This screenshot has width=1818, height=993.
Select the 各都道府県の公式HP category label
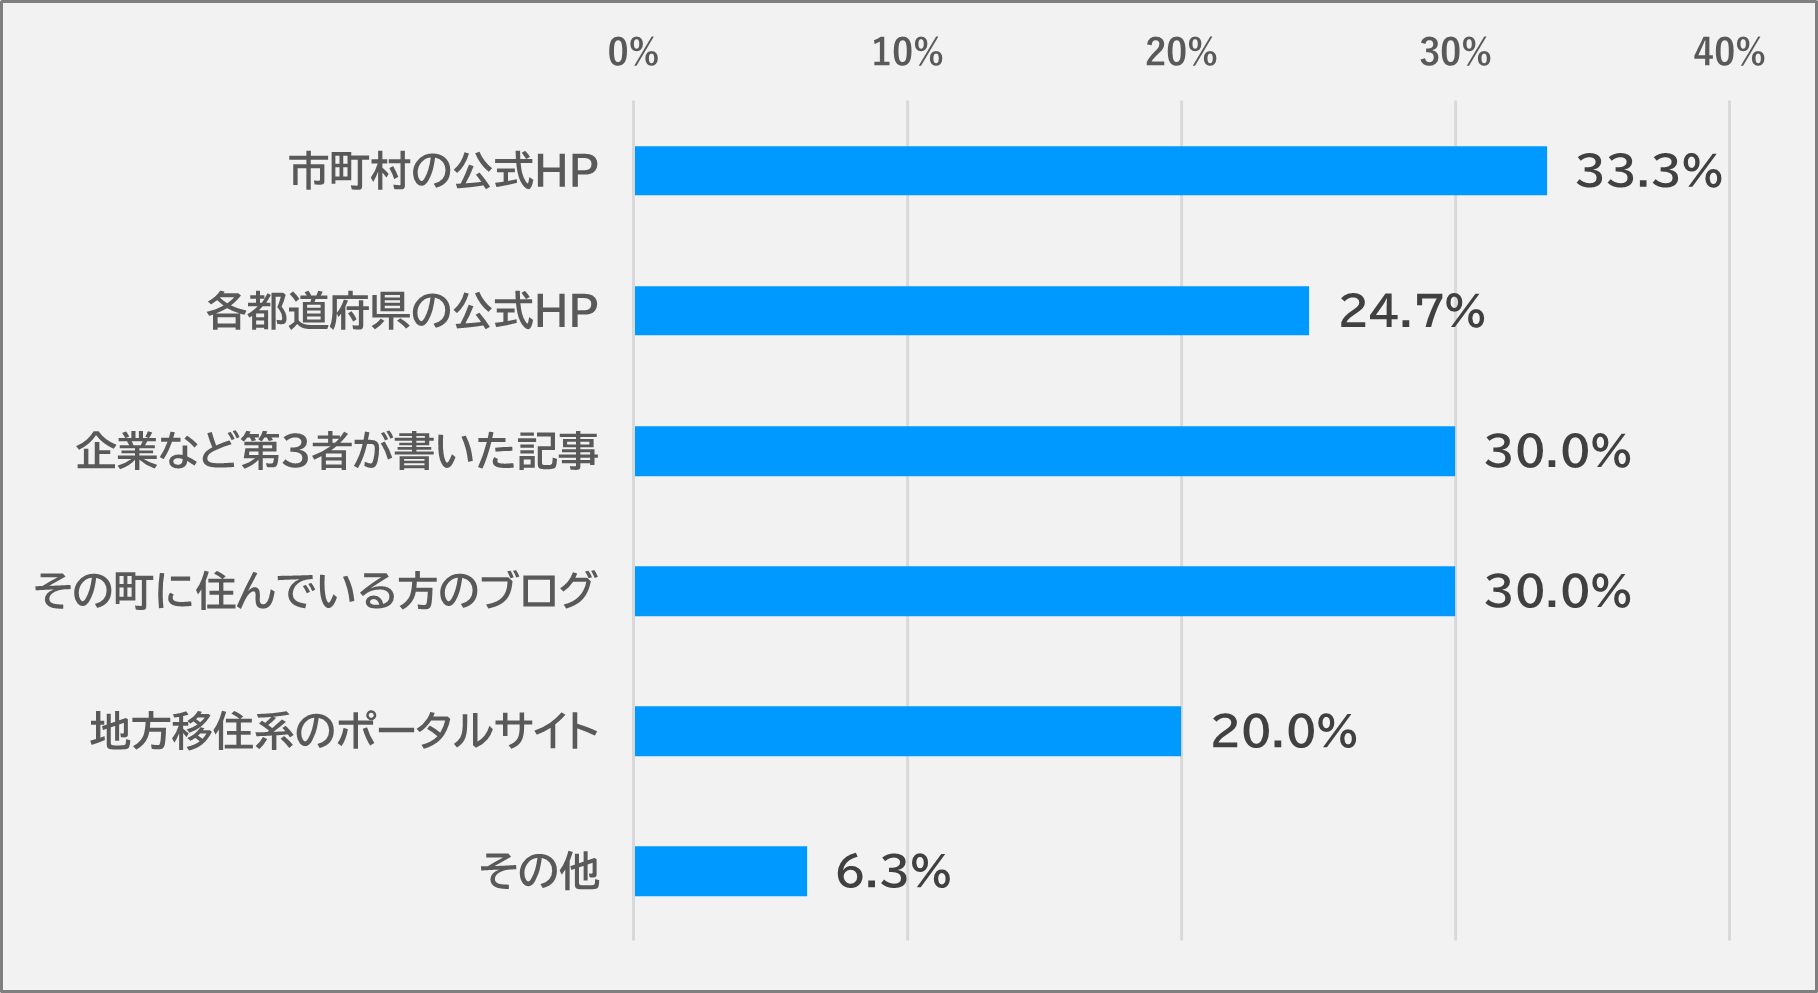tap(402, 311)
